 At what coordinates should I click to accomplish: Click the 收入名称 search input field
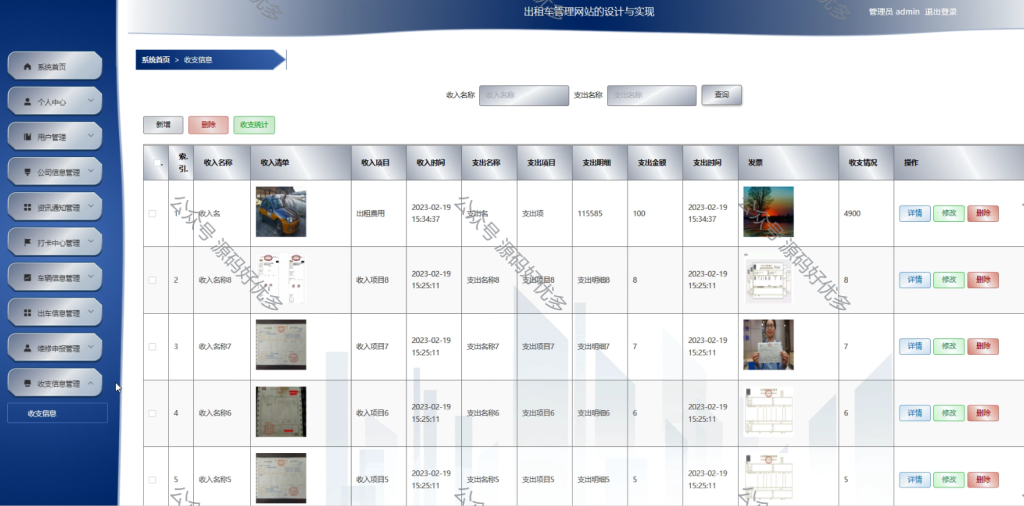coord(524,95)
